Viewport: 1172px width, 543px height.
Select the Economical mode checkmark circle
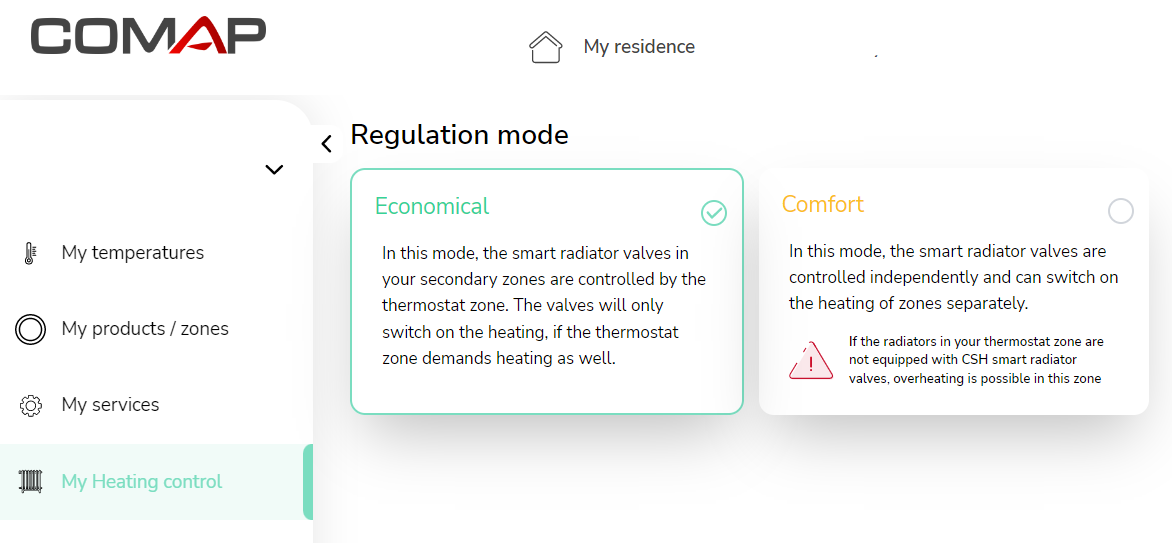click(x=714, y=213)
